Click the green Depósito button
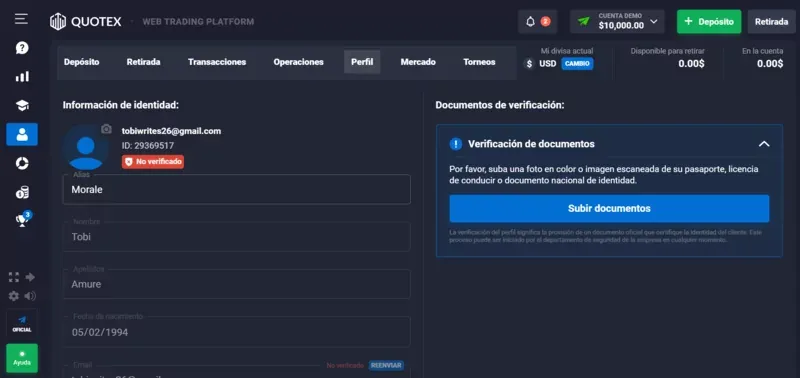The image size is (800, 378). pyautogui.click(x=709, y=21)
